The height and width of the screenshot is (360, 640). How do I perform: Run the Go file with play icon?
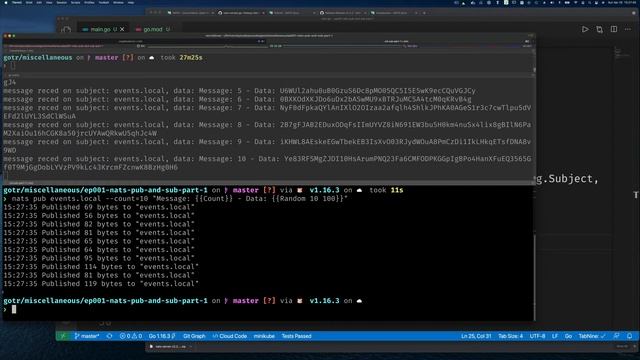point(585,29)
